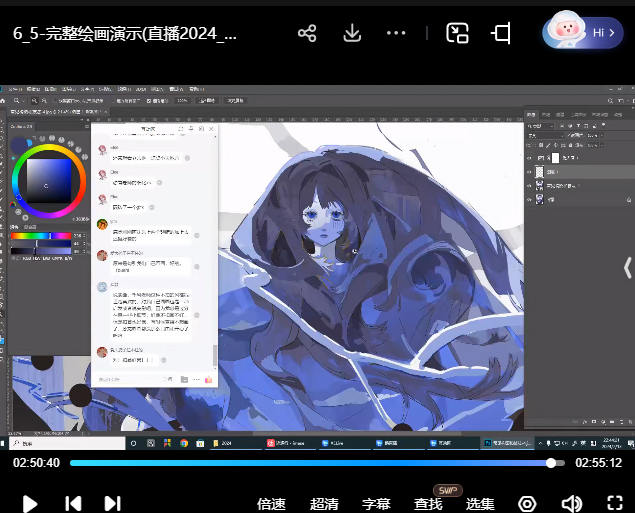This screenshot has height=513, width=635.
Task: Enable picture-in-picture mini player
Action: tap(458, 33)
